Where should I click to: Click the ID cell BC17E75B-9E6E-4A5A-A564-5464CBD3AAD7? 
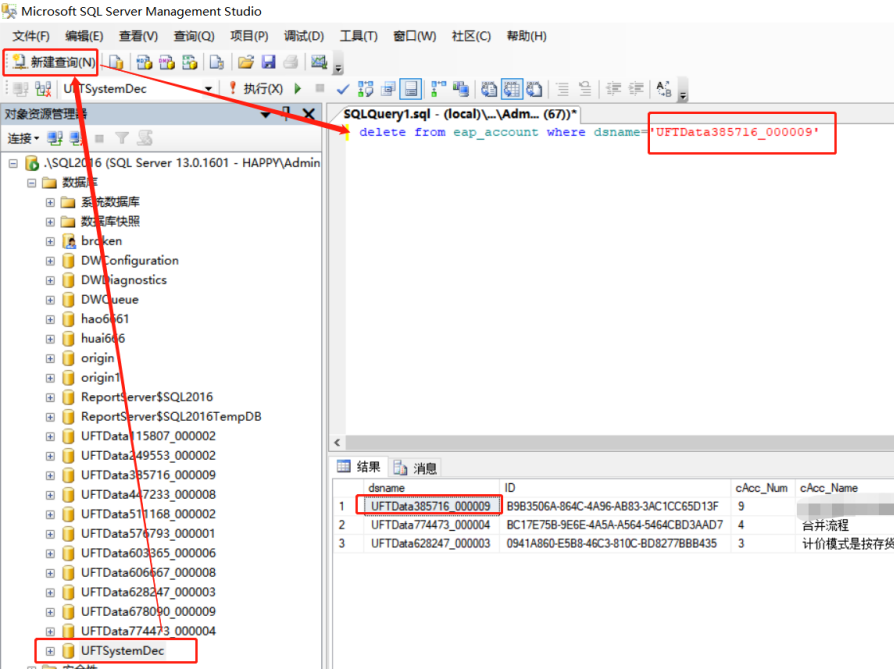coord(615,525)
